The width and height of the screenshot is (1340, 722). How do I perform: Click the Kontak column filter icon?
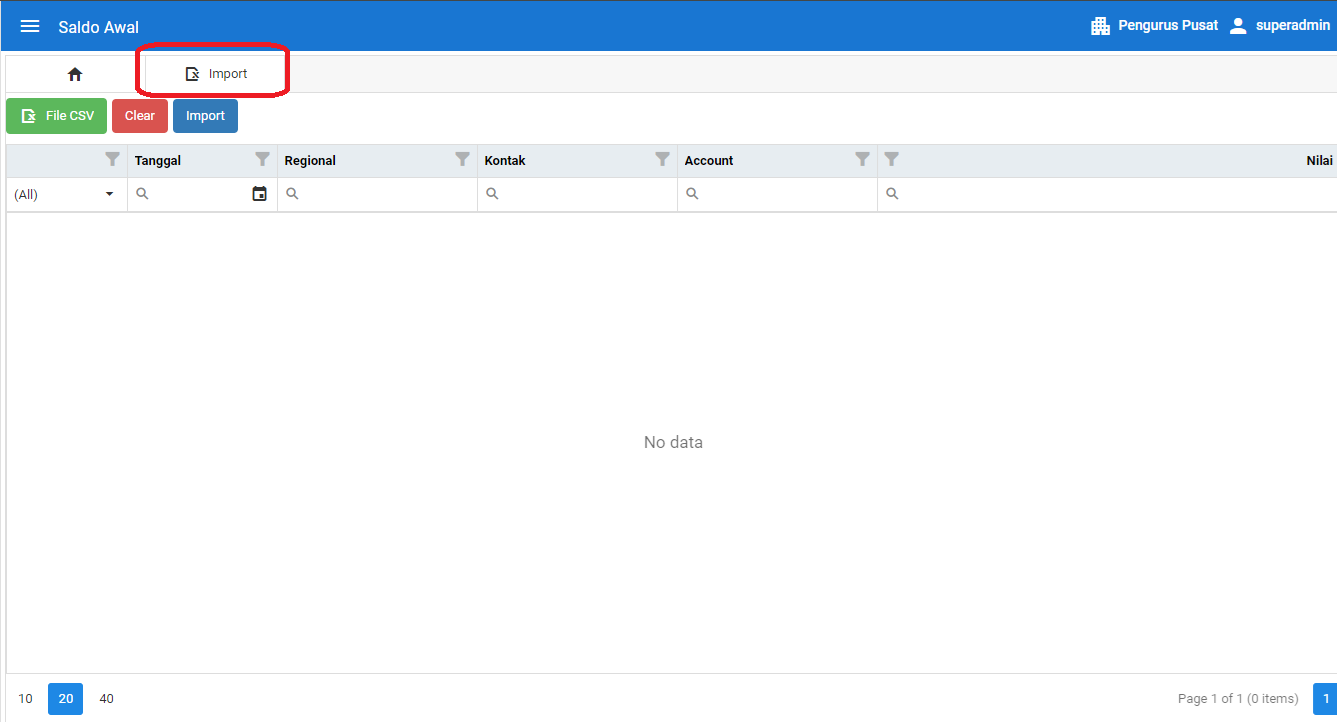(662, 160)
